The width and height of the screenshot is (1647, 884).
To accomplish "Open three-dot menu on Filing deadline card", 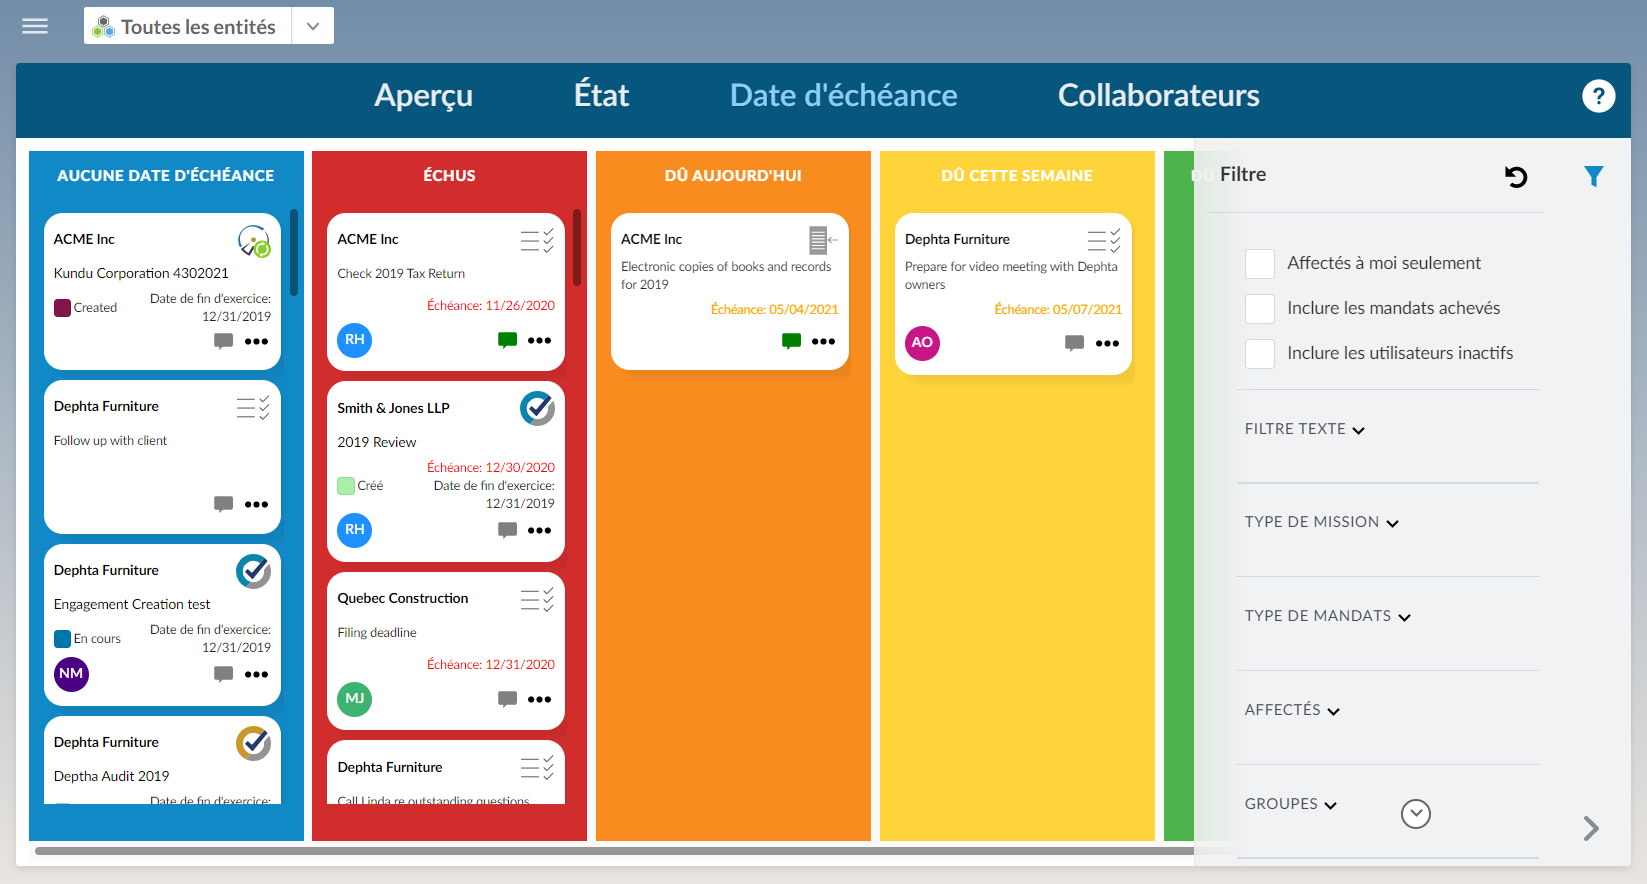I will 539,699.
